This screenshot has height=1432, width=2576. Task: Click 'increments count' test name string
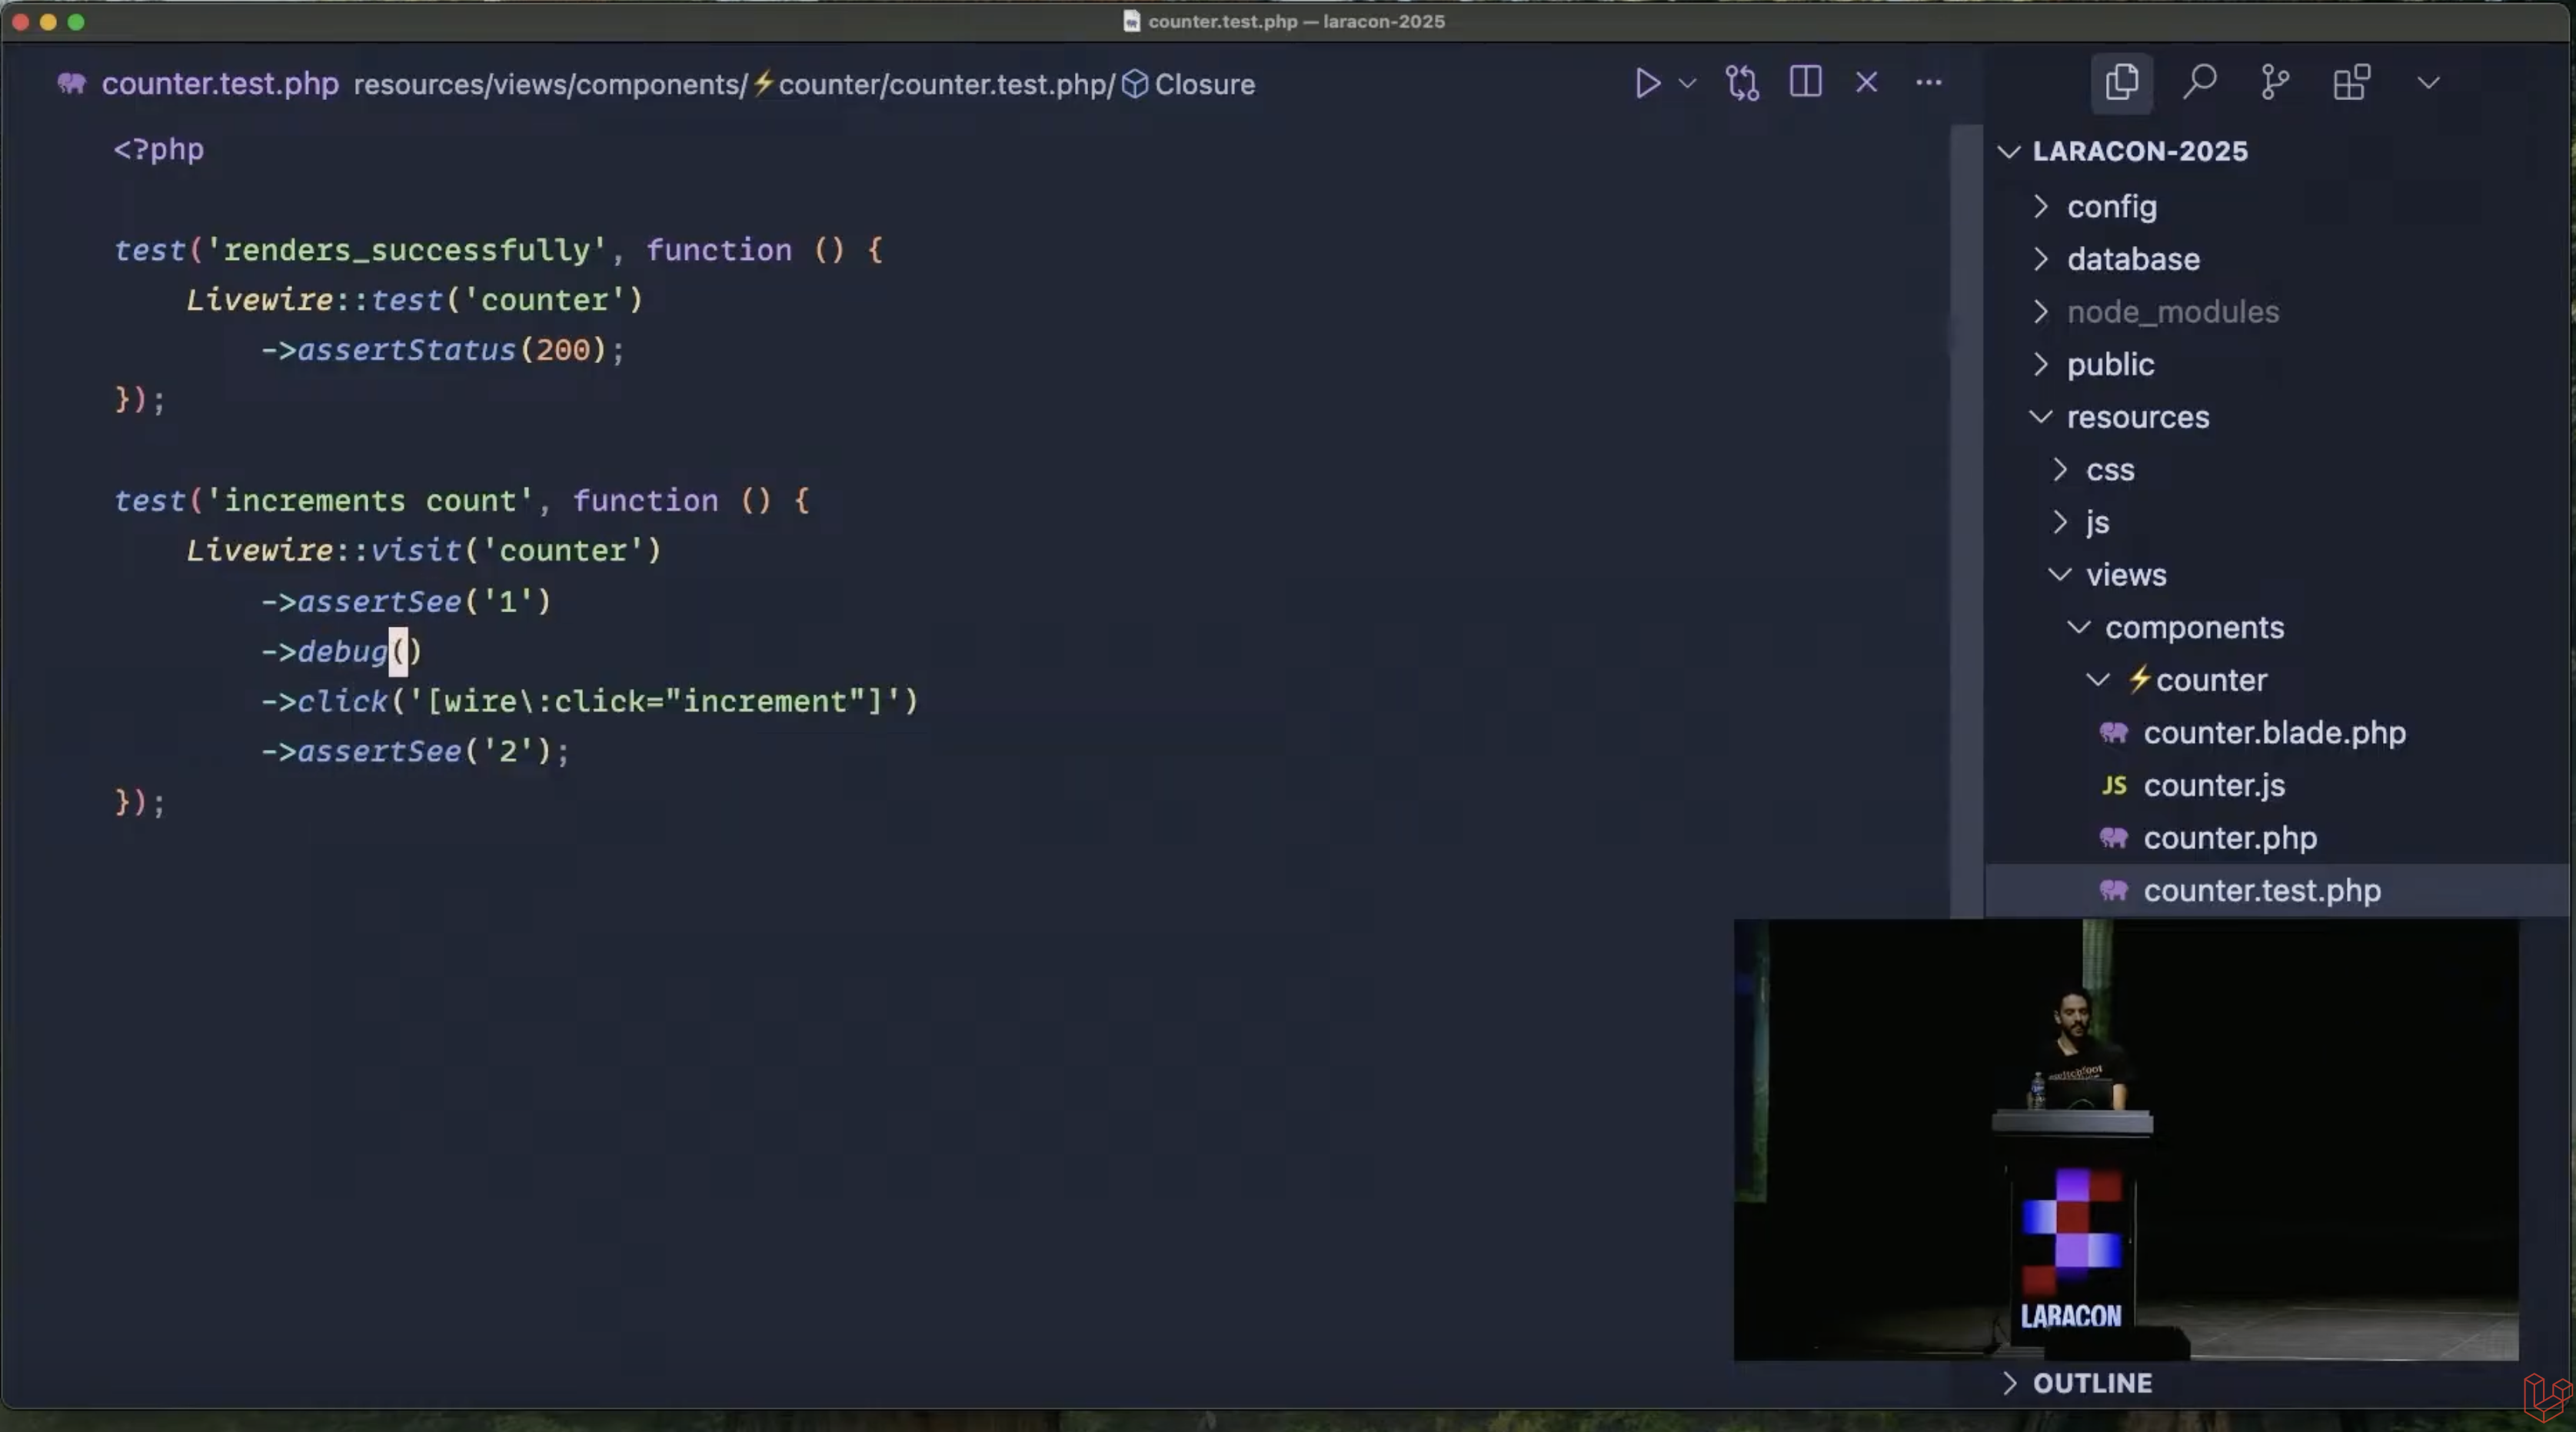pos(369,501)
